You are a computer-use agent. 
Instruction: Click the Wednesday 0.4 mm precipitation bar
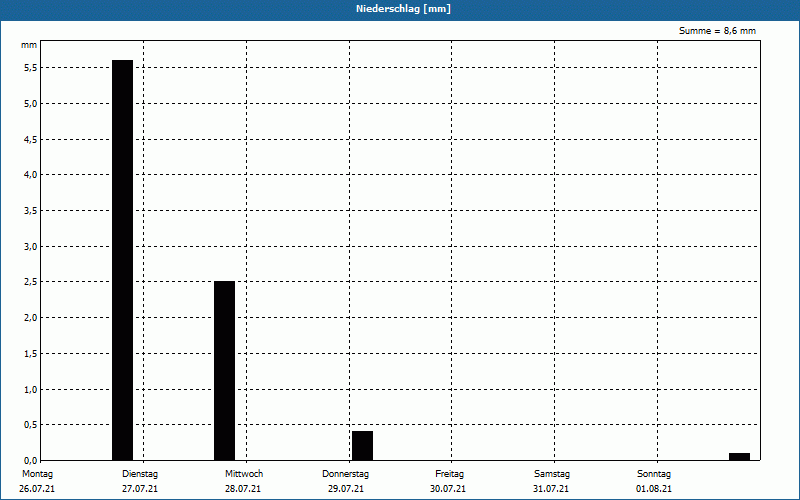[x=362, y=445]
